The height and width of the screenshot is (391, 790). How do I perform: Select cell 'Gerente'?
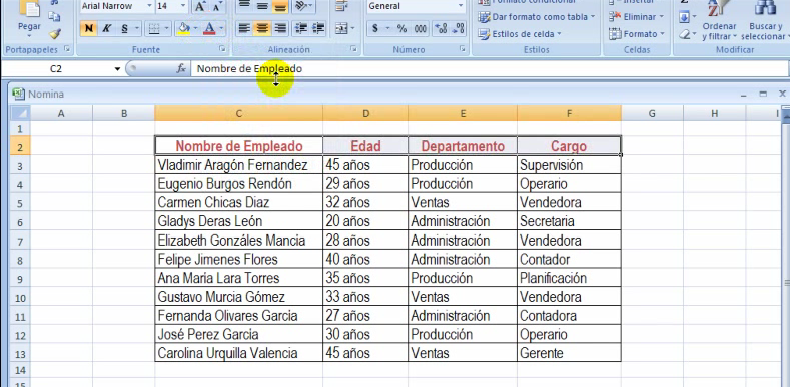point(569,353)
